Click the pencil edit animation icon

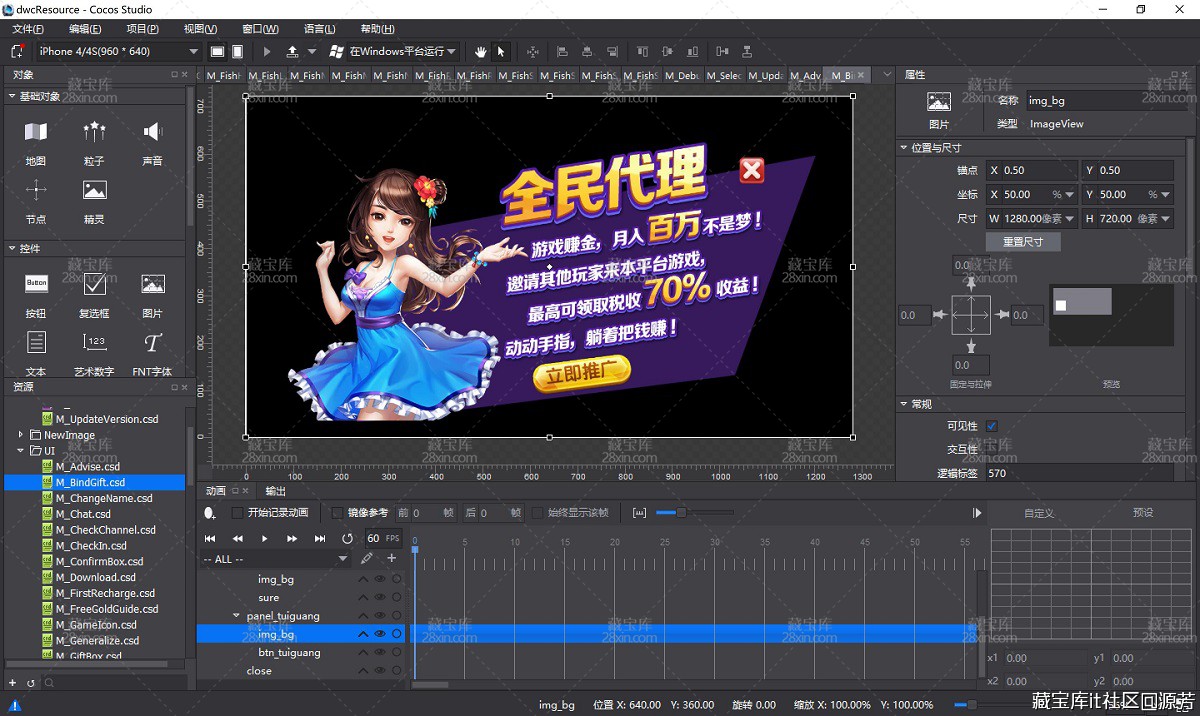(367, 558)
